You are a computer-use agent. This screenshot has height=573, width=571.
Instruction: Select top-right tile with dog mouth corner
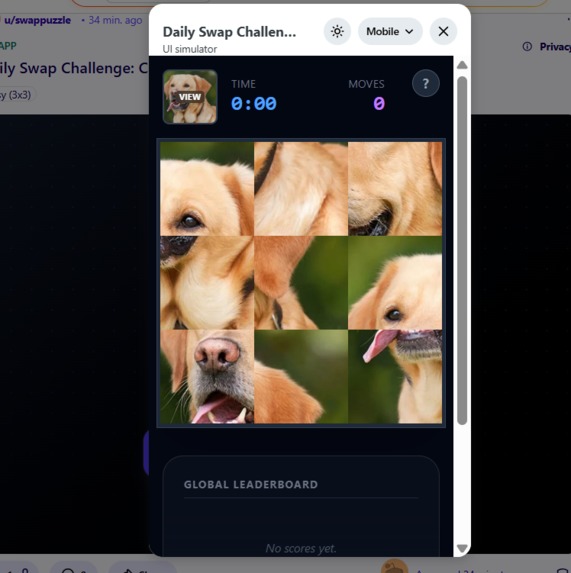(395, 189)
